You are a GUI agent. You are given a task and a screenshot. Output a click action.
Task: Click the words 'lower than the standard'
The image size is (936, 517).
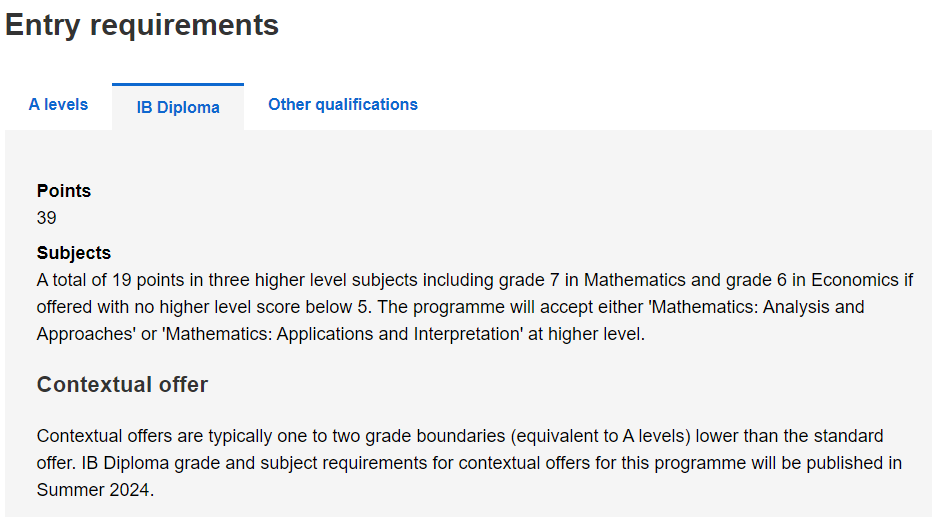(x=789, y=436)
